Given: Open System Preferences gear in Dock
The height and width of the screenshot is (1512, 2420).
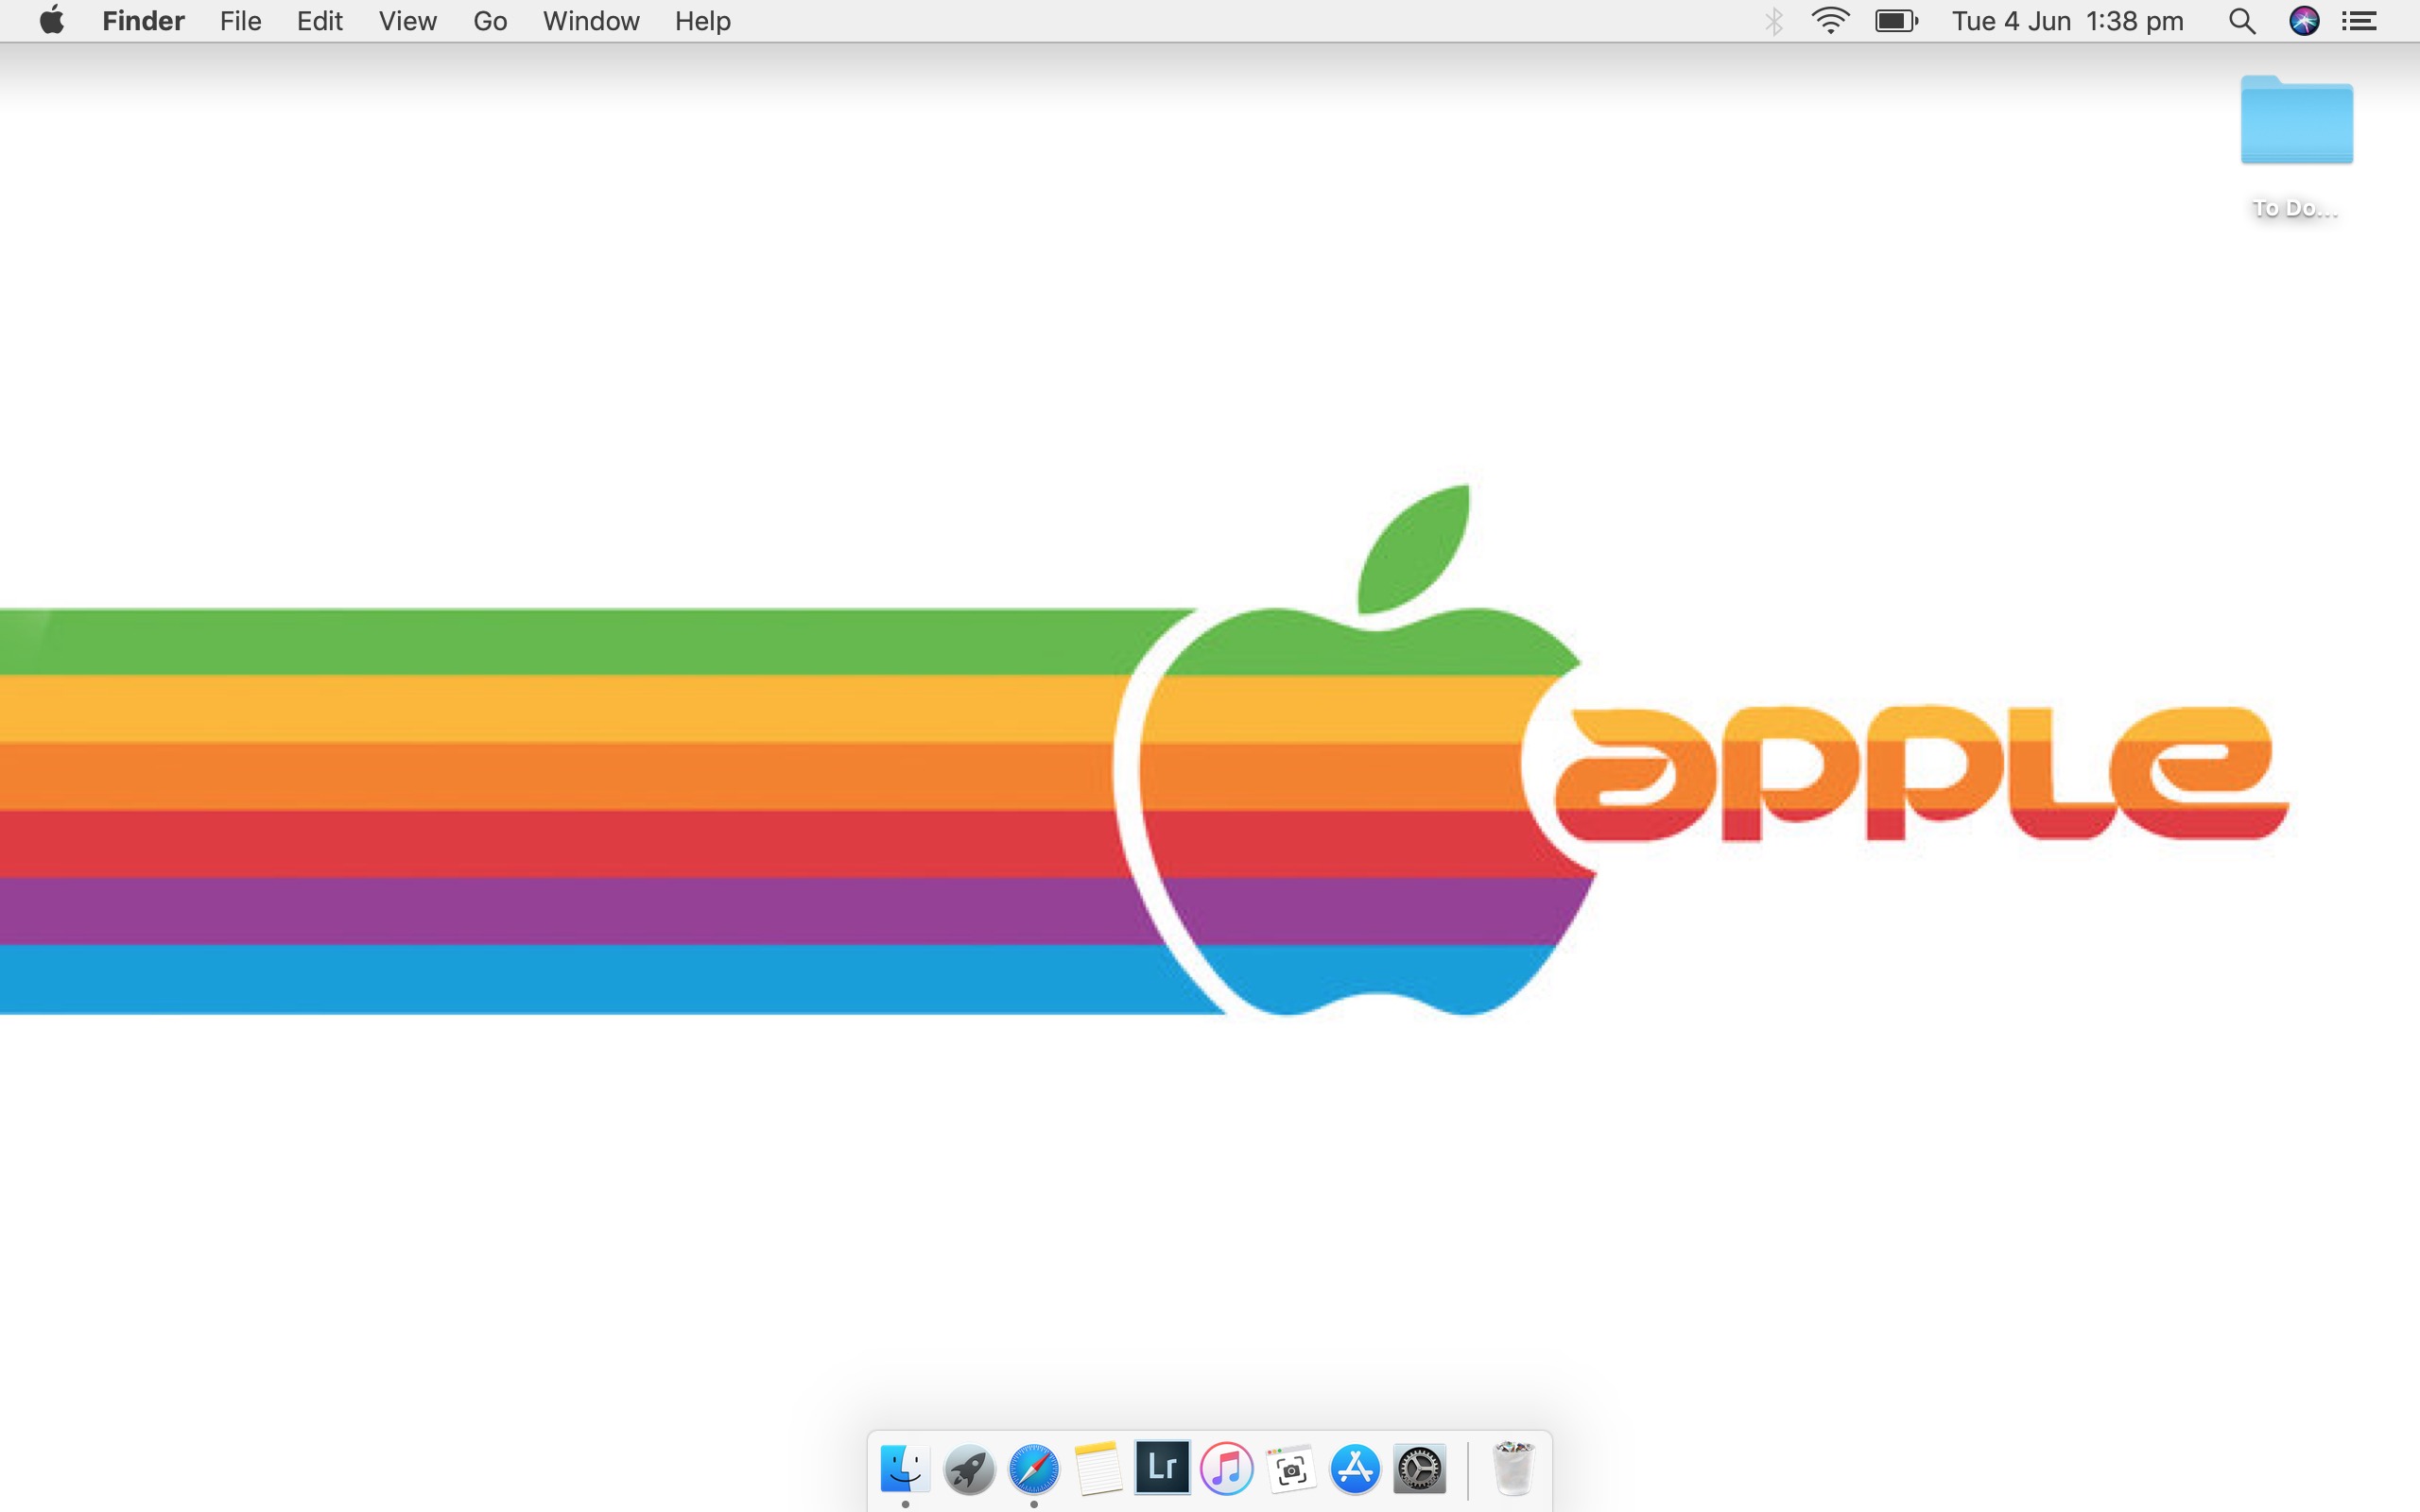Looking at the screenshot, I should 1419,1468.
